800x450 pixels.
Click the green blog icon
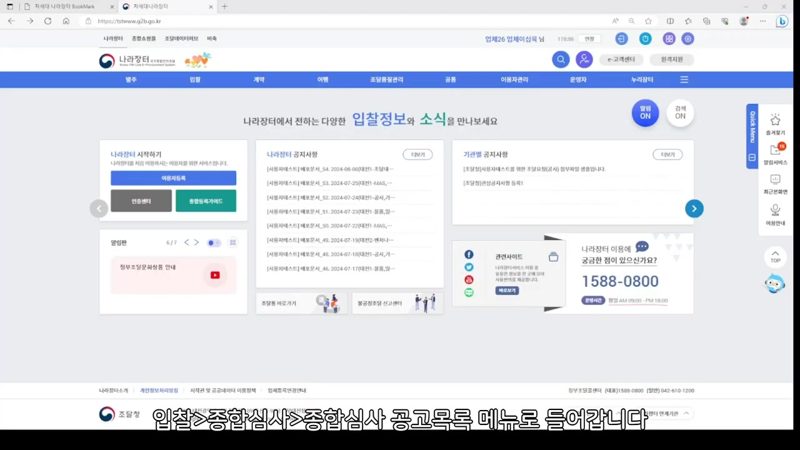469,292
